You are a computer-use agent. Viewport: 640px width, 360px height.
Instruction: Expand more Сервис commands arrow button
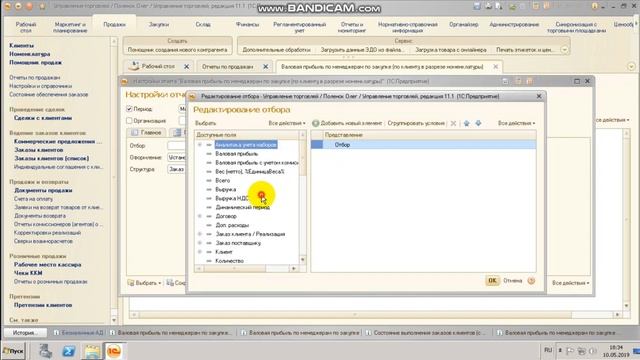pyautogui.click(x=564, y=49)
